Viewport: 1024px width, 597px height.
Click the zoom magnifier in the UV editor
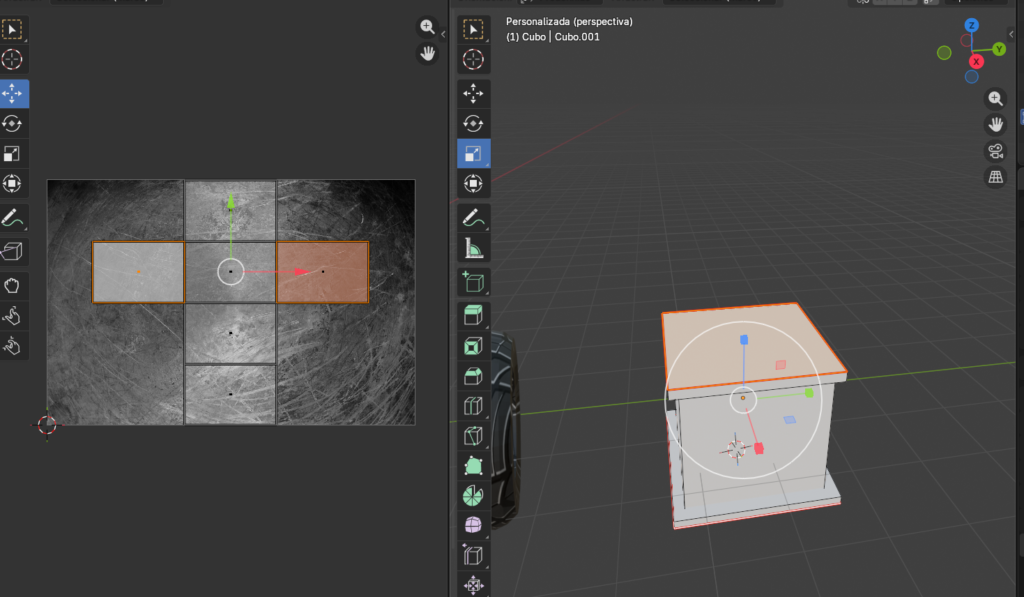[x=427, y=27]
